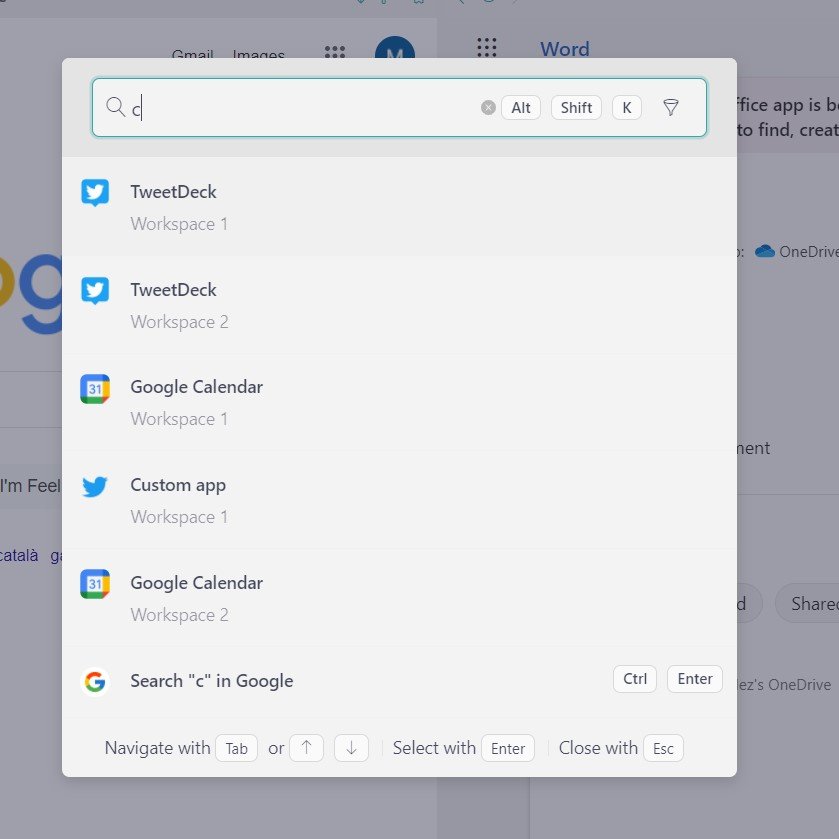Image resolution: width=839 pixels, height=839 pixels.
Task: Open Google apps grid in background Google page
Action: [335, 51]
